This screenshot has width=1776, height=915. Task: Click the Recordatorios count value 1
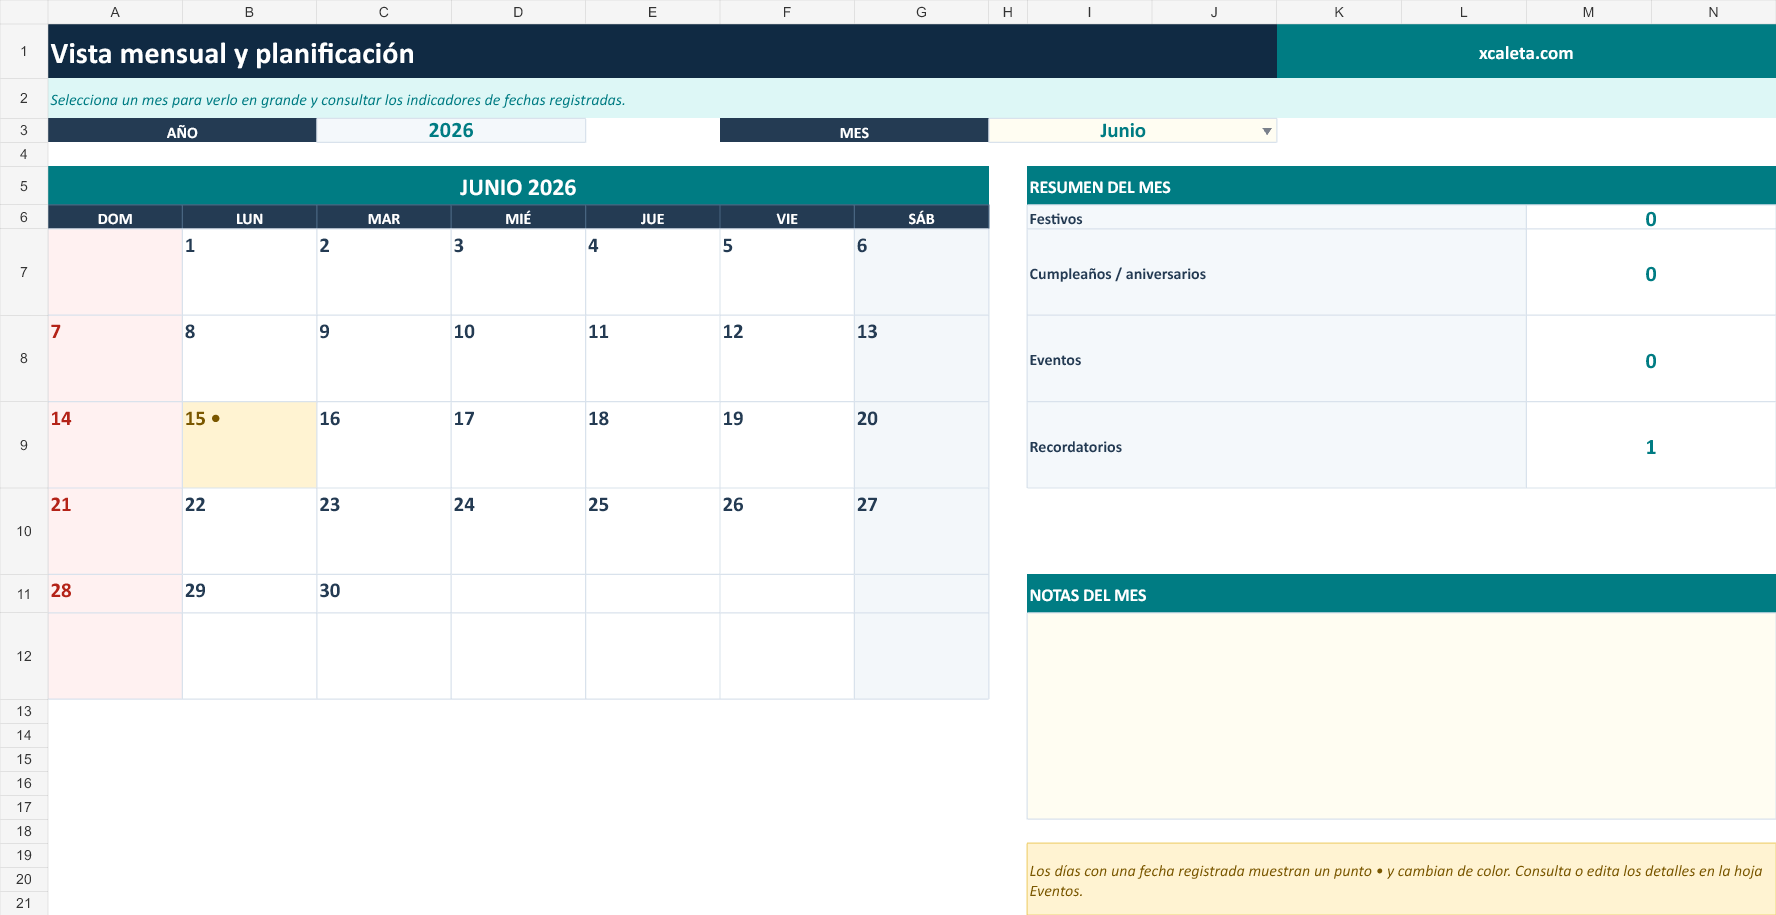pos(1651,446)
